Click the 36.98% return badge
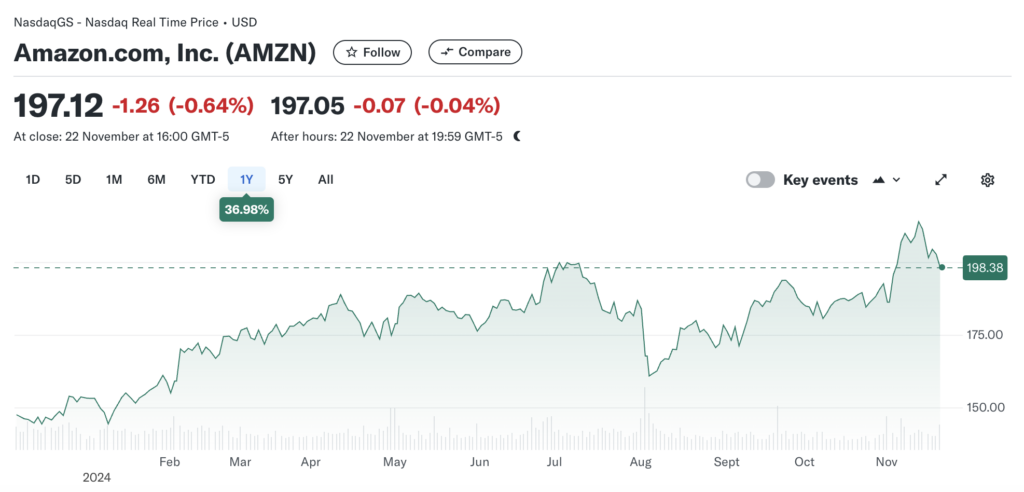Viewport: 1024px width, 492px height. pos(247,209)
